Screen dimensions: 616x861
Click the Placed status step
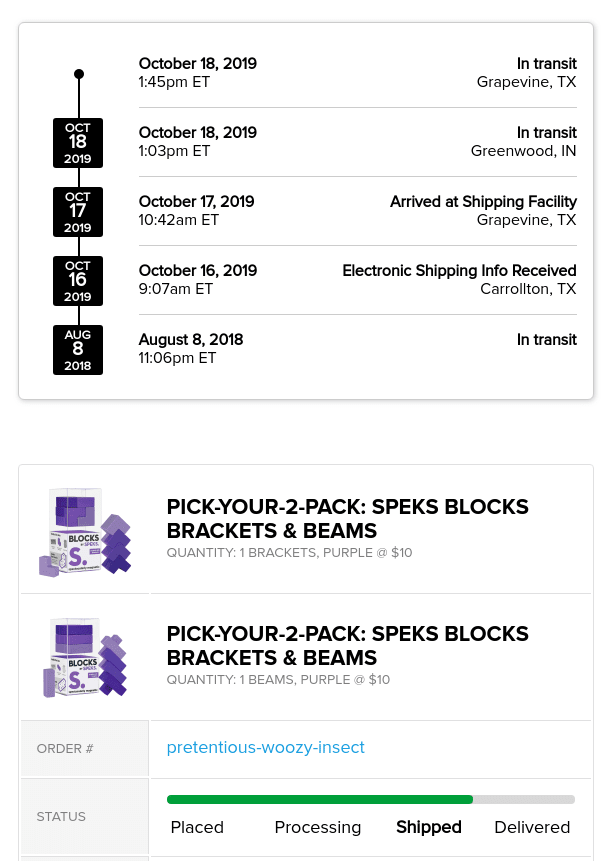click(197, 828)
